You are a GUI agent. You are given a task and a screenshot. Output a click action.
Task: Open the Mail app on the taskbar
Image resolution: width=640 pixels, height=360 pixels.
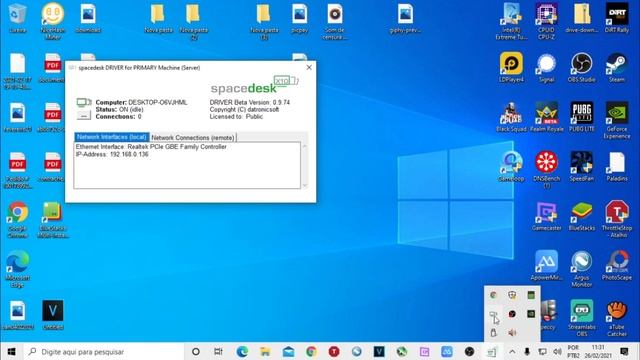coord(288,351)
